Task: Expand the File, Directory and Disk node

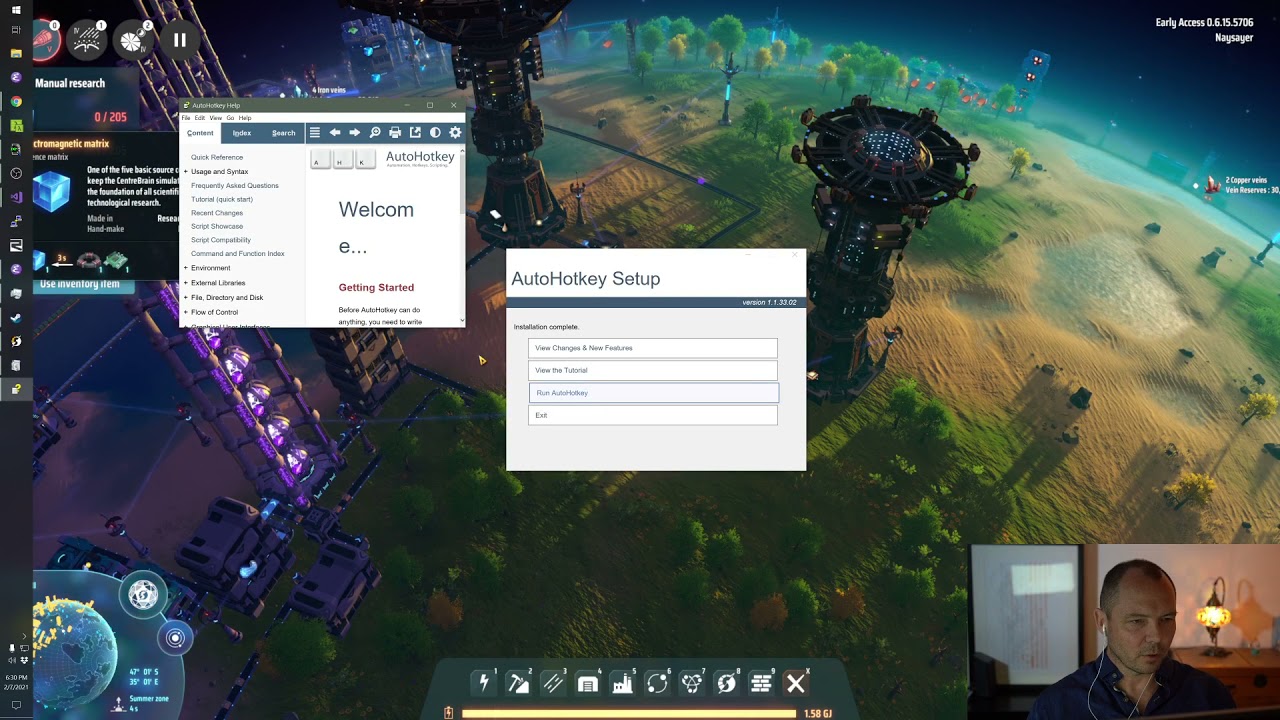Action: coord(185,297)
